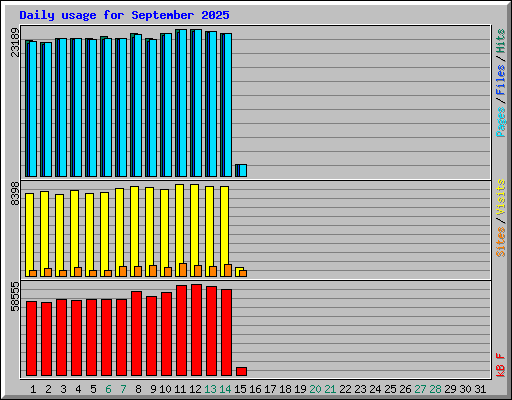Click the 23189 axis value
512x400 pixels.
click(15, 42)
